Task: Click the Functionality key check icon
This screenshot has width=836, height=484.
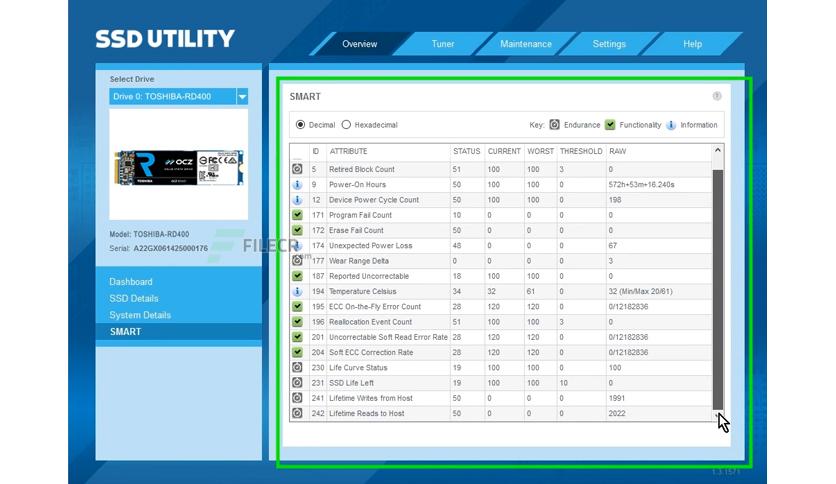Action: [610, 125]
